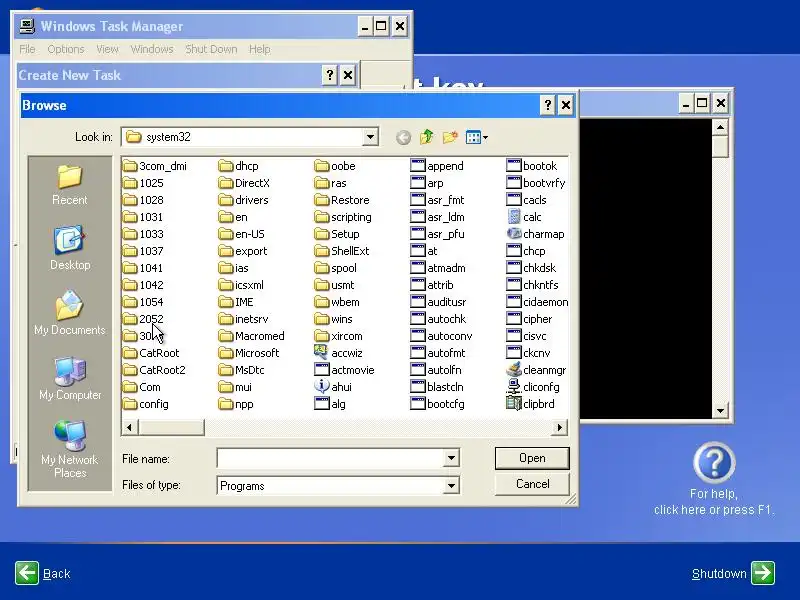This screenshot has width=800, height=600.
Task: Click the black window's scroll down arrow
Action: click(720, 410)
